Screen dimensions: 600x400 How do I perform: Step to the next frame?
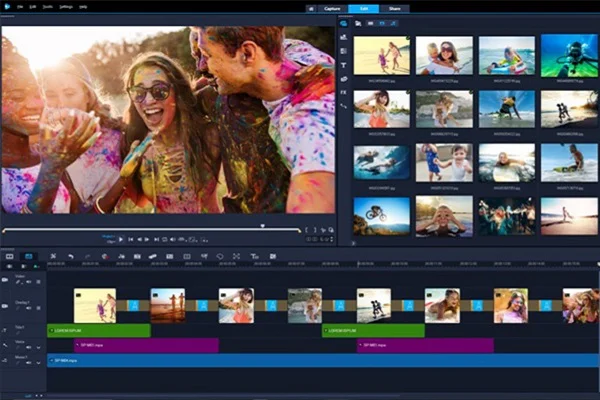point(147,240)
